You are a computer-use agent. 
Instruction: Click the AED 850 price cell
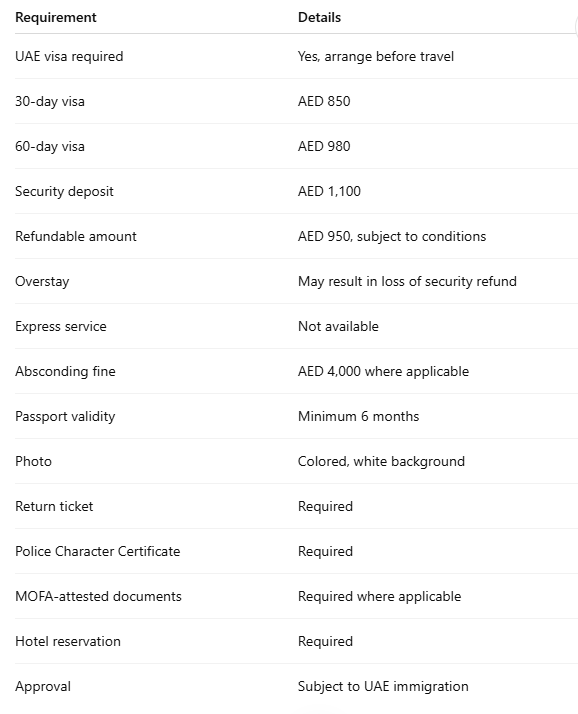[x=324, y=101]
